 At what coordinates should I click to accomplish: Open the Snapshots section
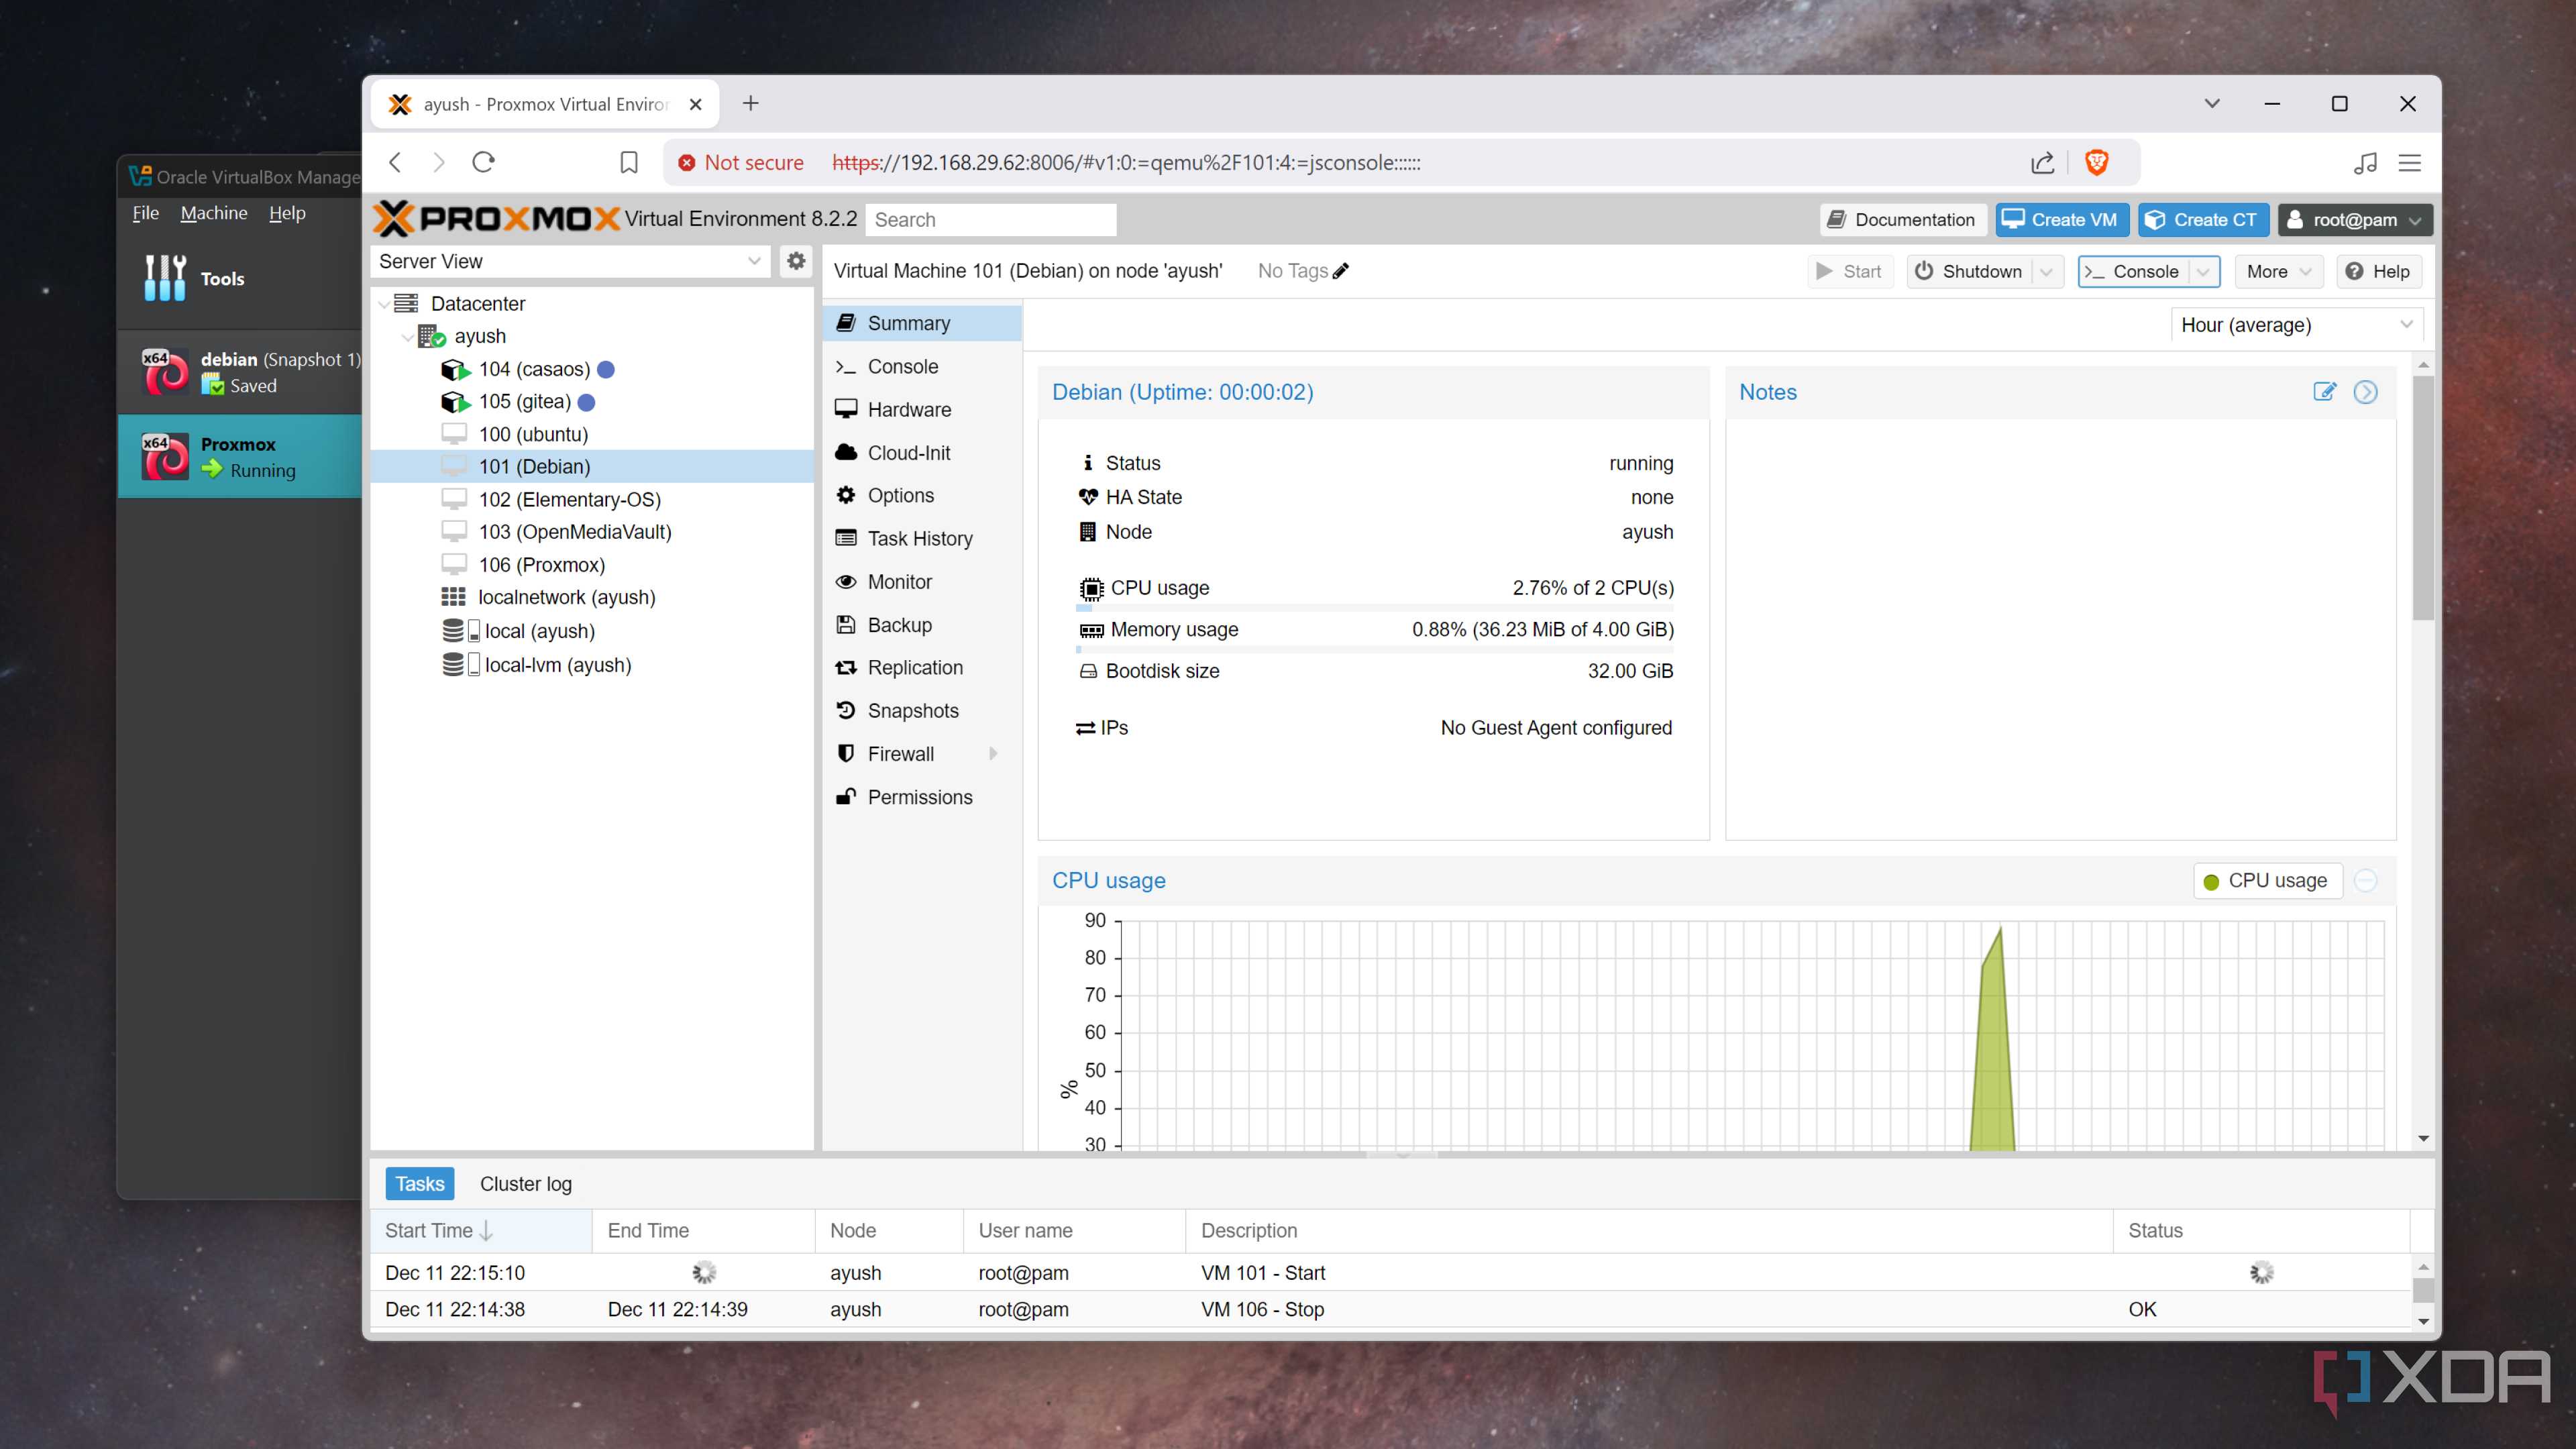(x=922, y=710)
